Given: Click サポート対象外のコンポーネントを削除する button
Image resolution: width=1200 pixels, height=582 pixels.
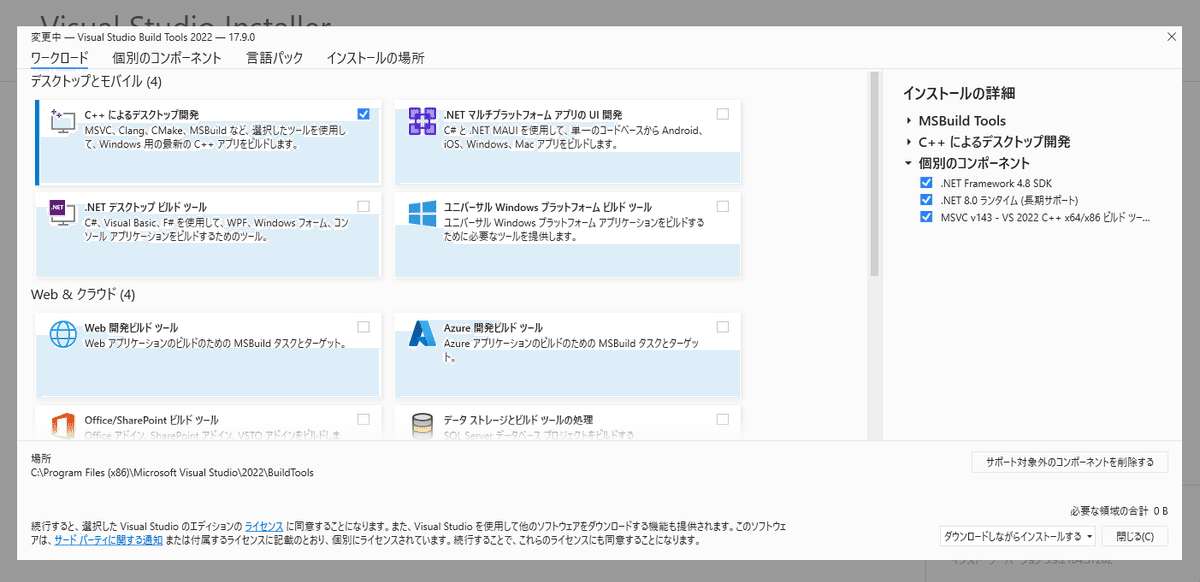Looking at the screenshot, I should click(x=1070, y=462).
